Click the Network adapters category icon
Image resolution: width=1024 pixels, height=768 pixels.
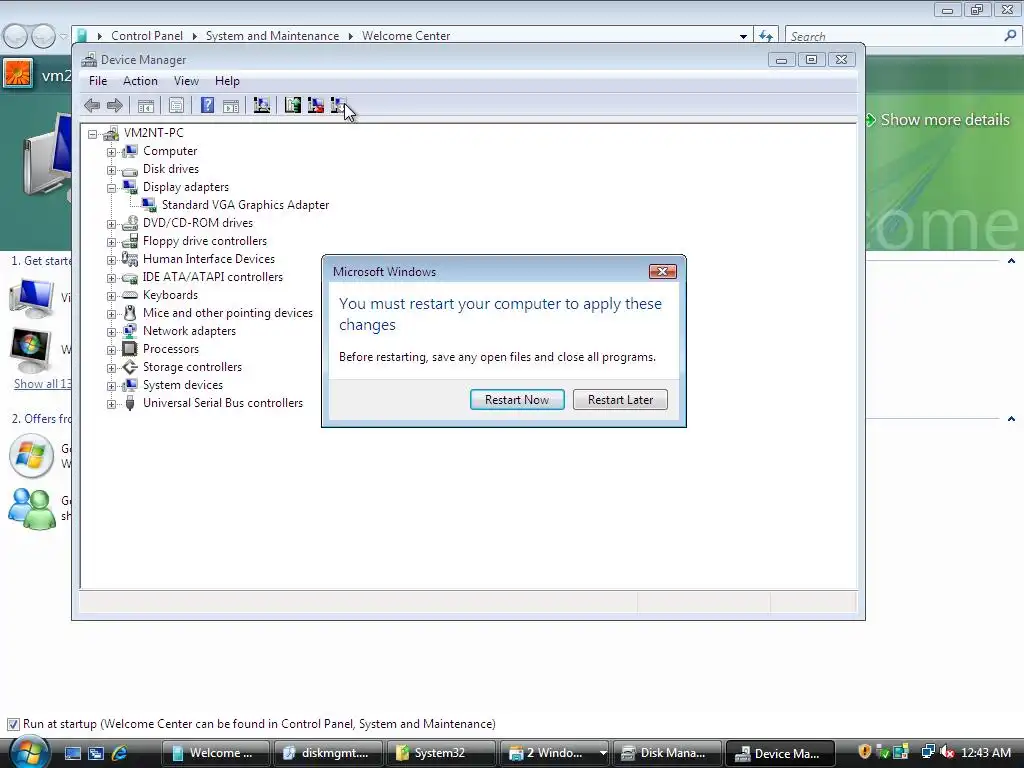pos(130,331)
